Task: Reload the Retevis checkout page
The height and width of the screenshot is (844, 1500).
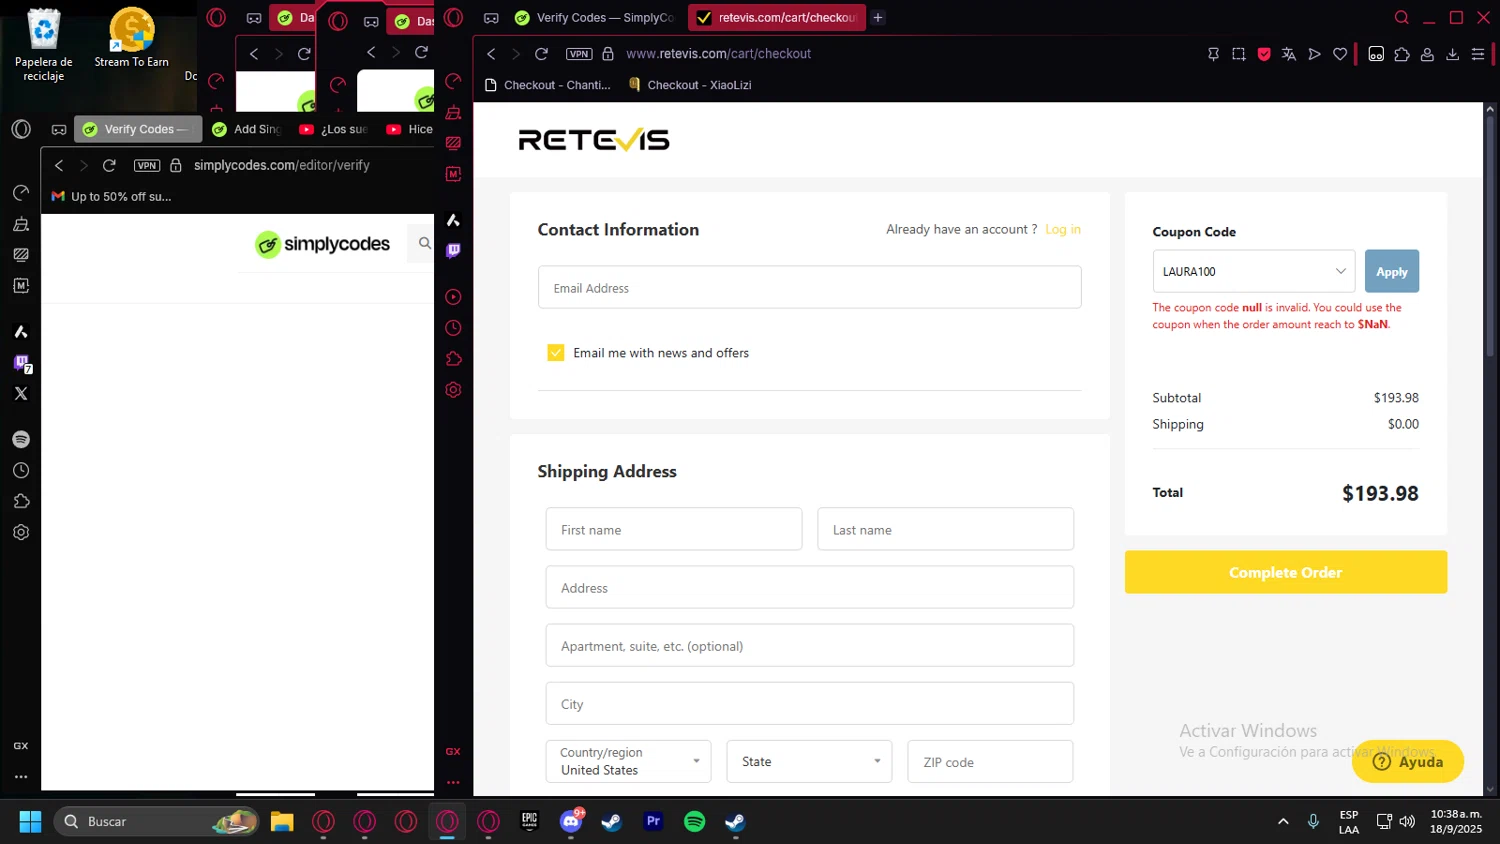Action: coord(541,54)
